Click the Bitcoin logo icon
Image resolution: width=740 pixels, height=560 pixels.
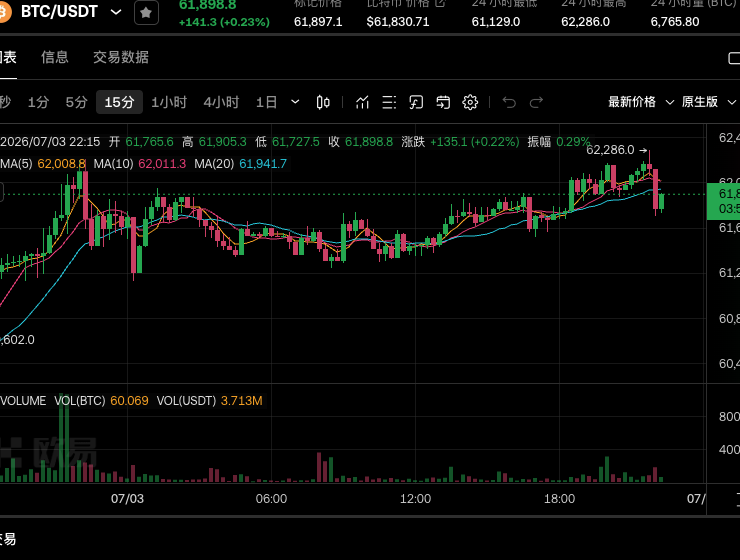pyautogui.click(x=4, y=11)
